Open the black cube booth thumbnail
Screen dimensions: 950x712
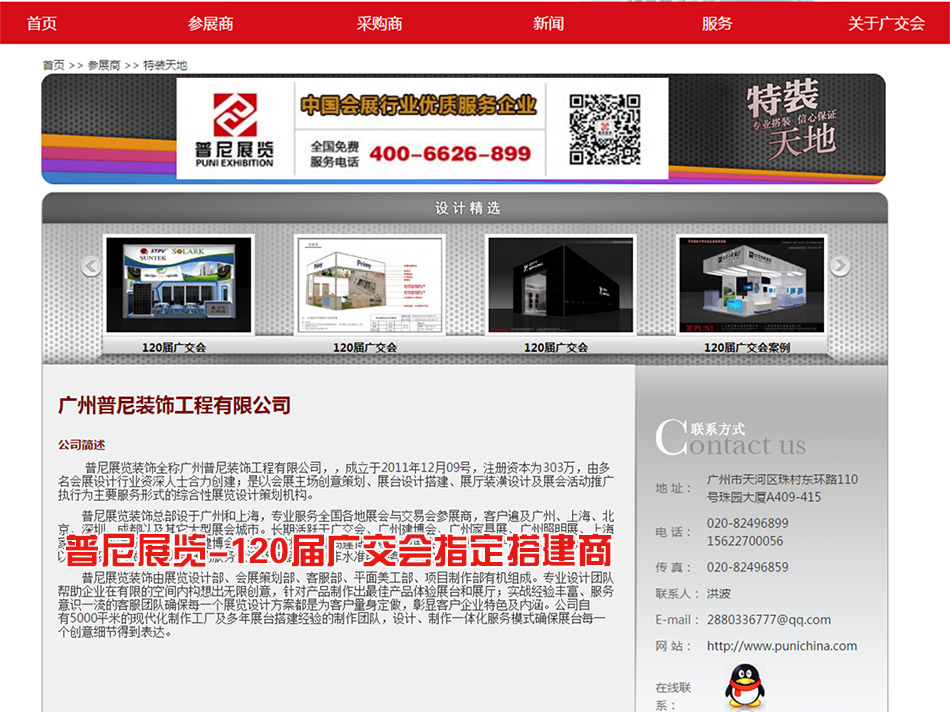[x=560, y=285]
